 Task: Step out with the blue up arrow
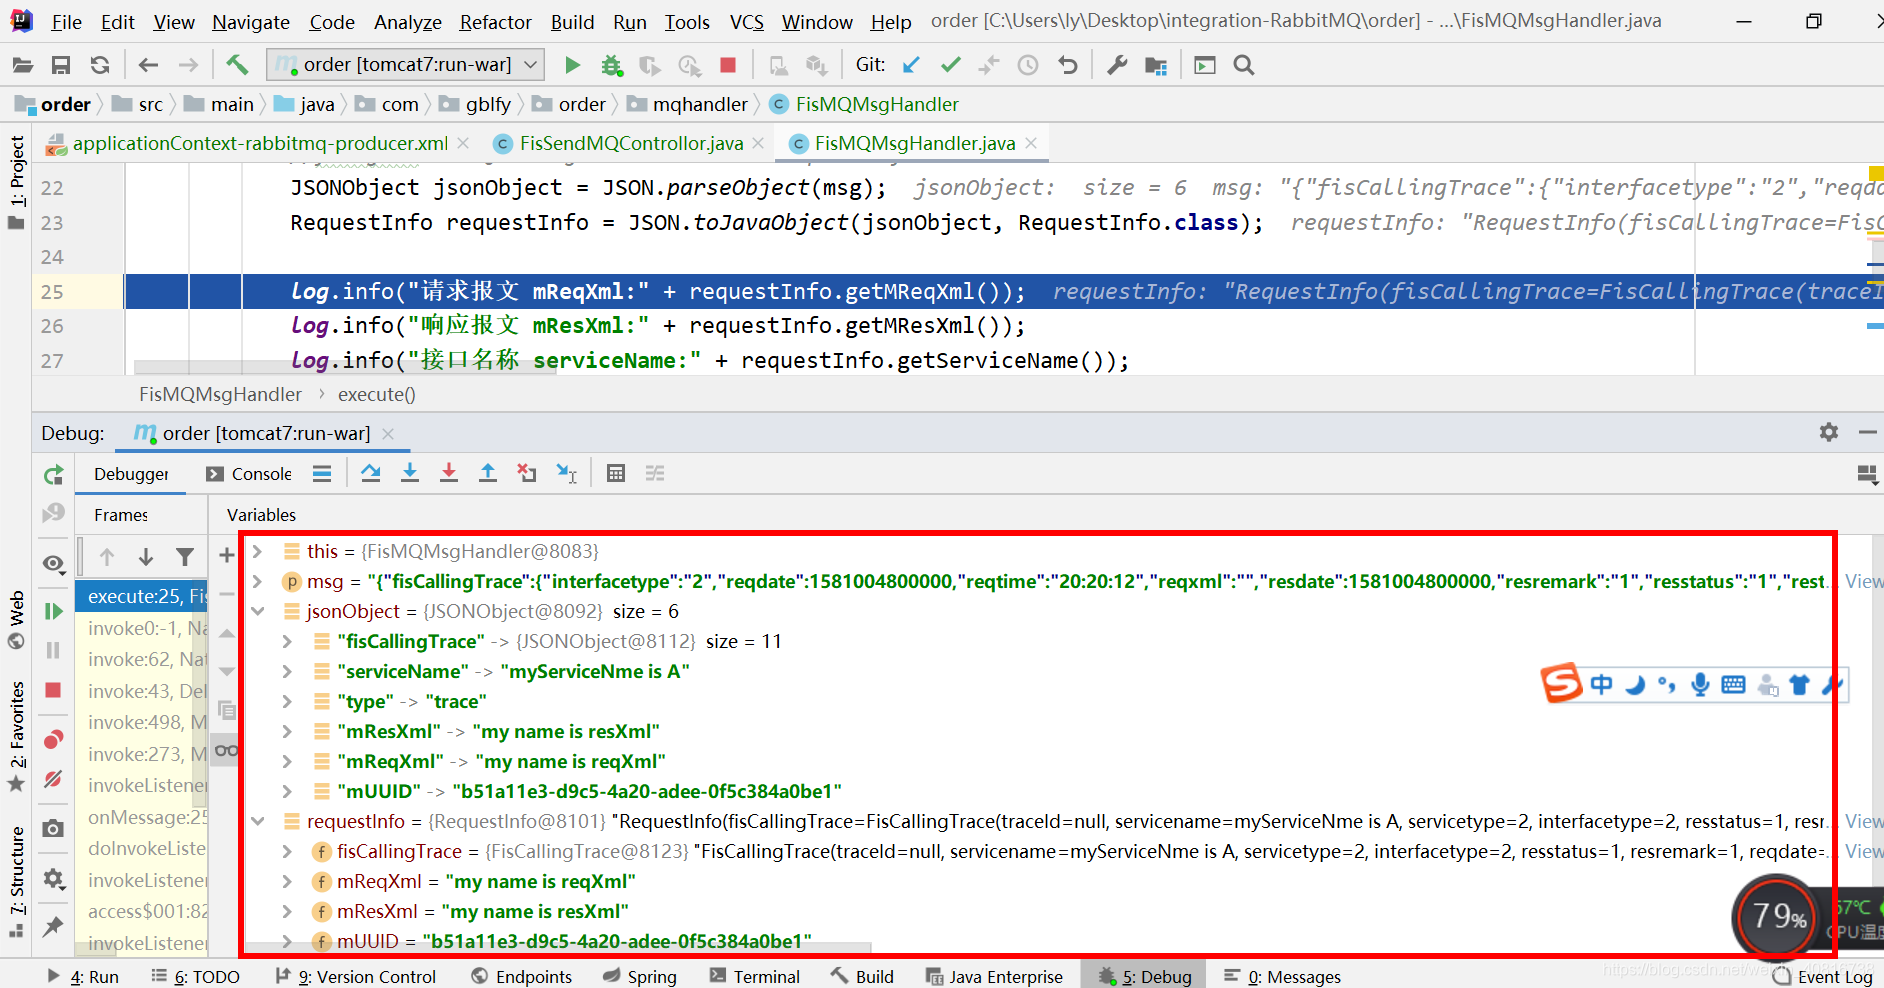pos(488,473)
